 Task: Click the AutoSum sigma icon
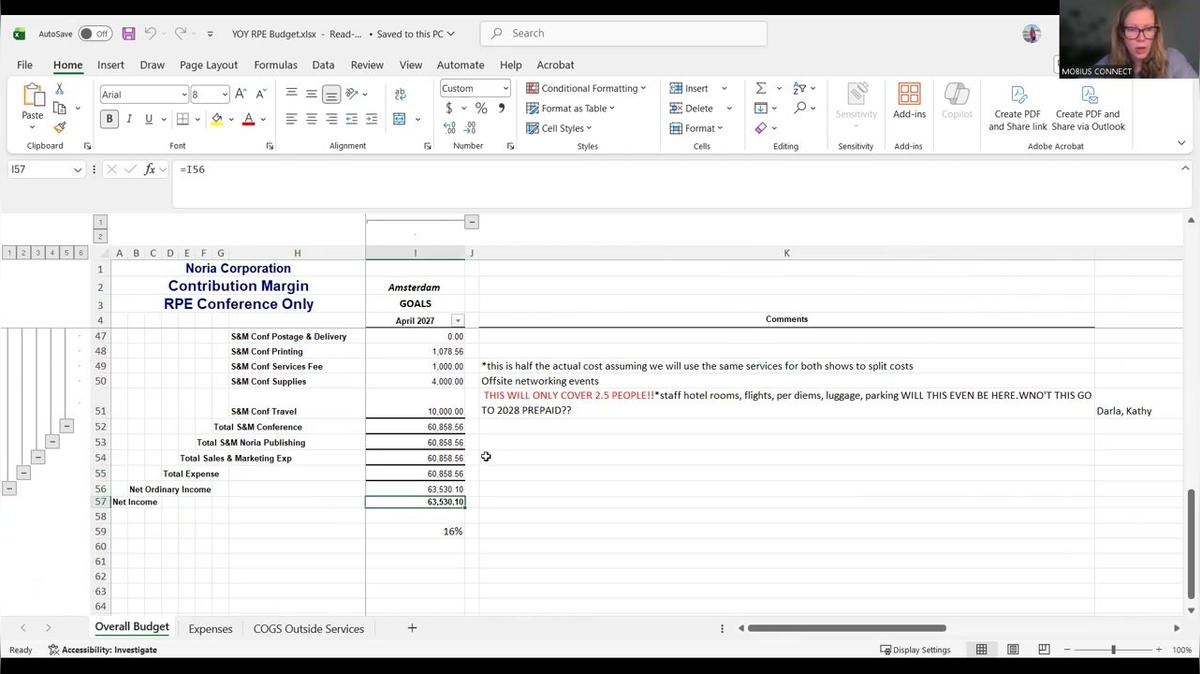[x=761, y=88]
